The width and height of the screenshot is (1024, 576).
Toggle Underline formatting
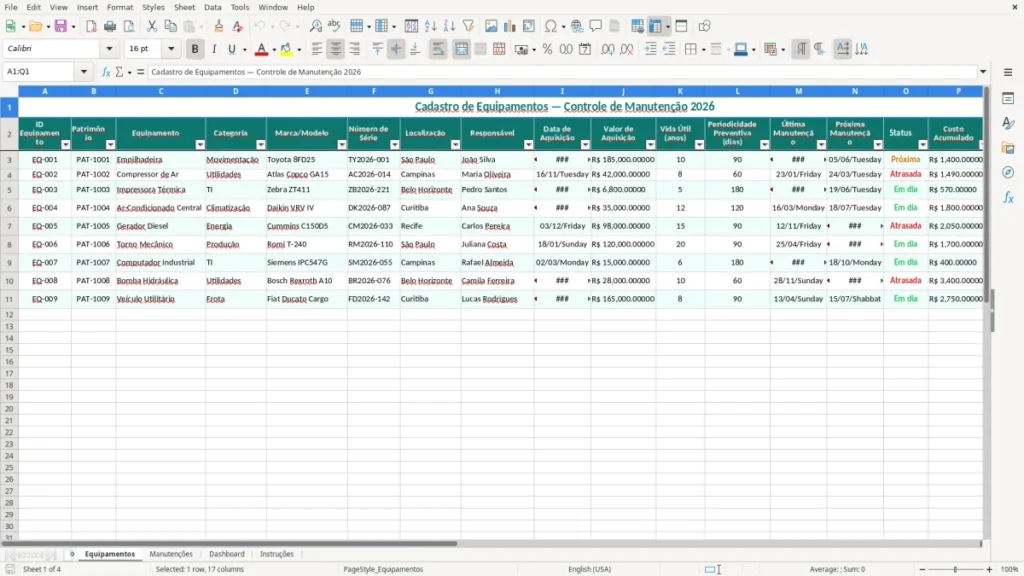click(231, 49)
